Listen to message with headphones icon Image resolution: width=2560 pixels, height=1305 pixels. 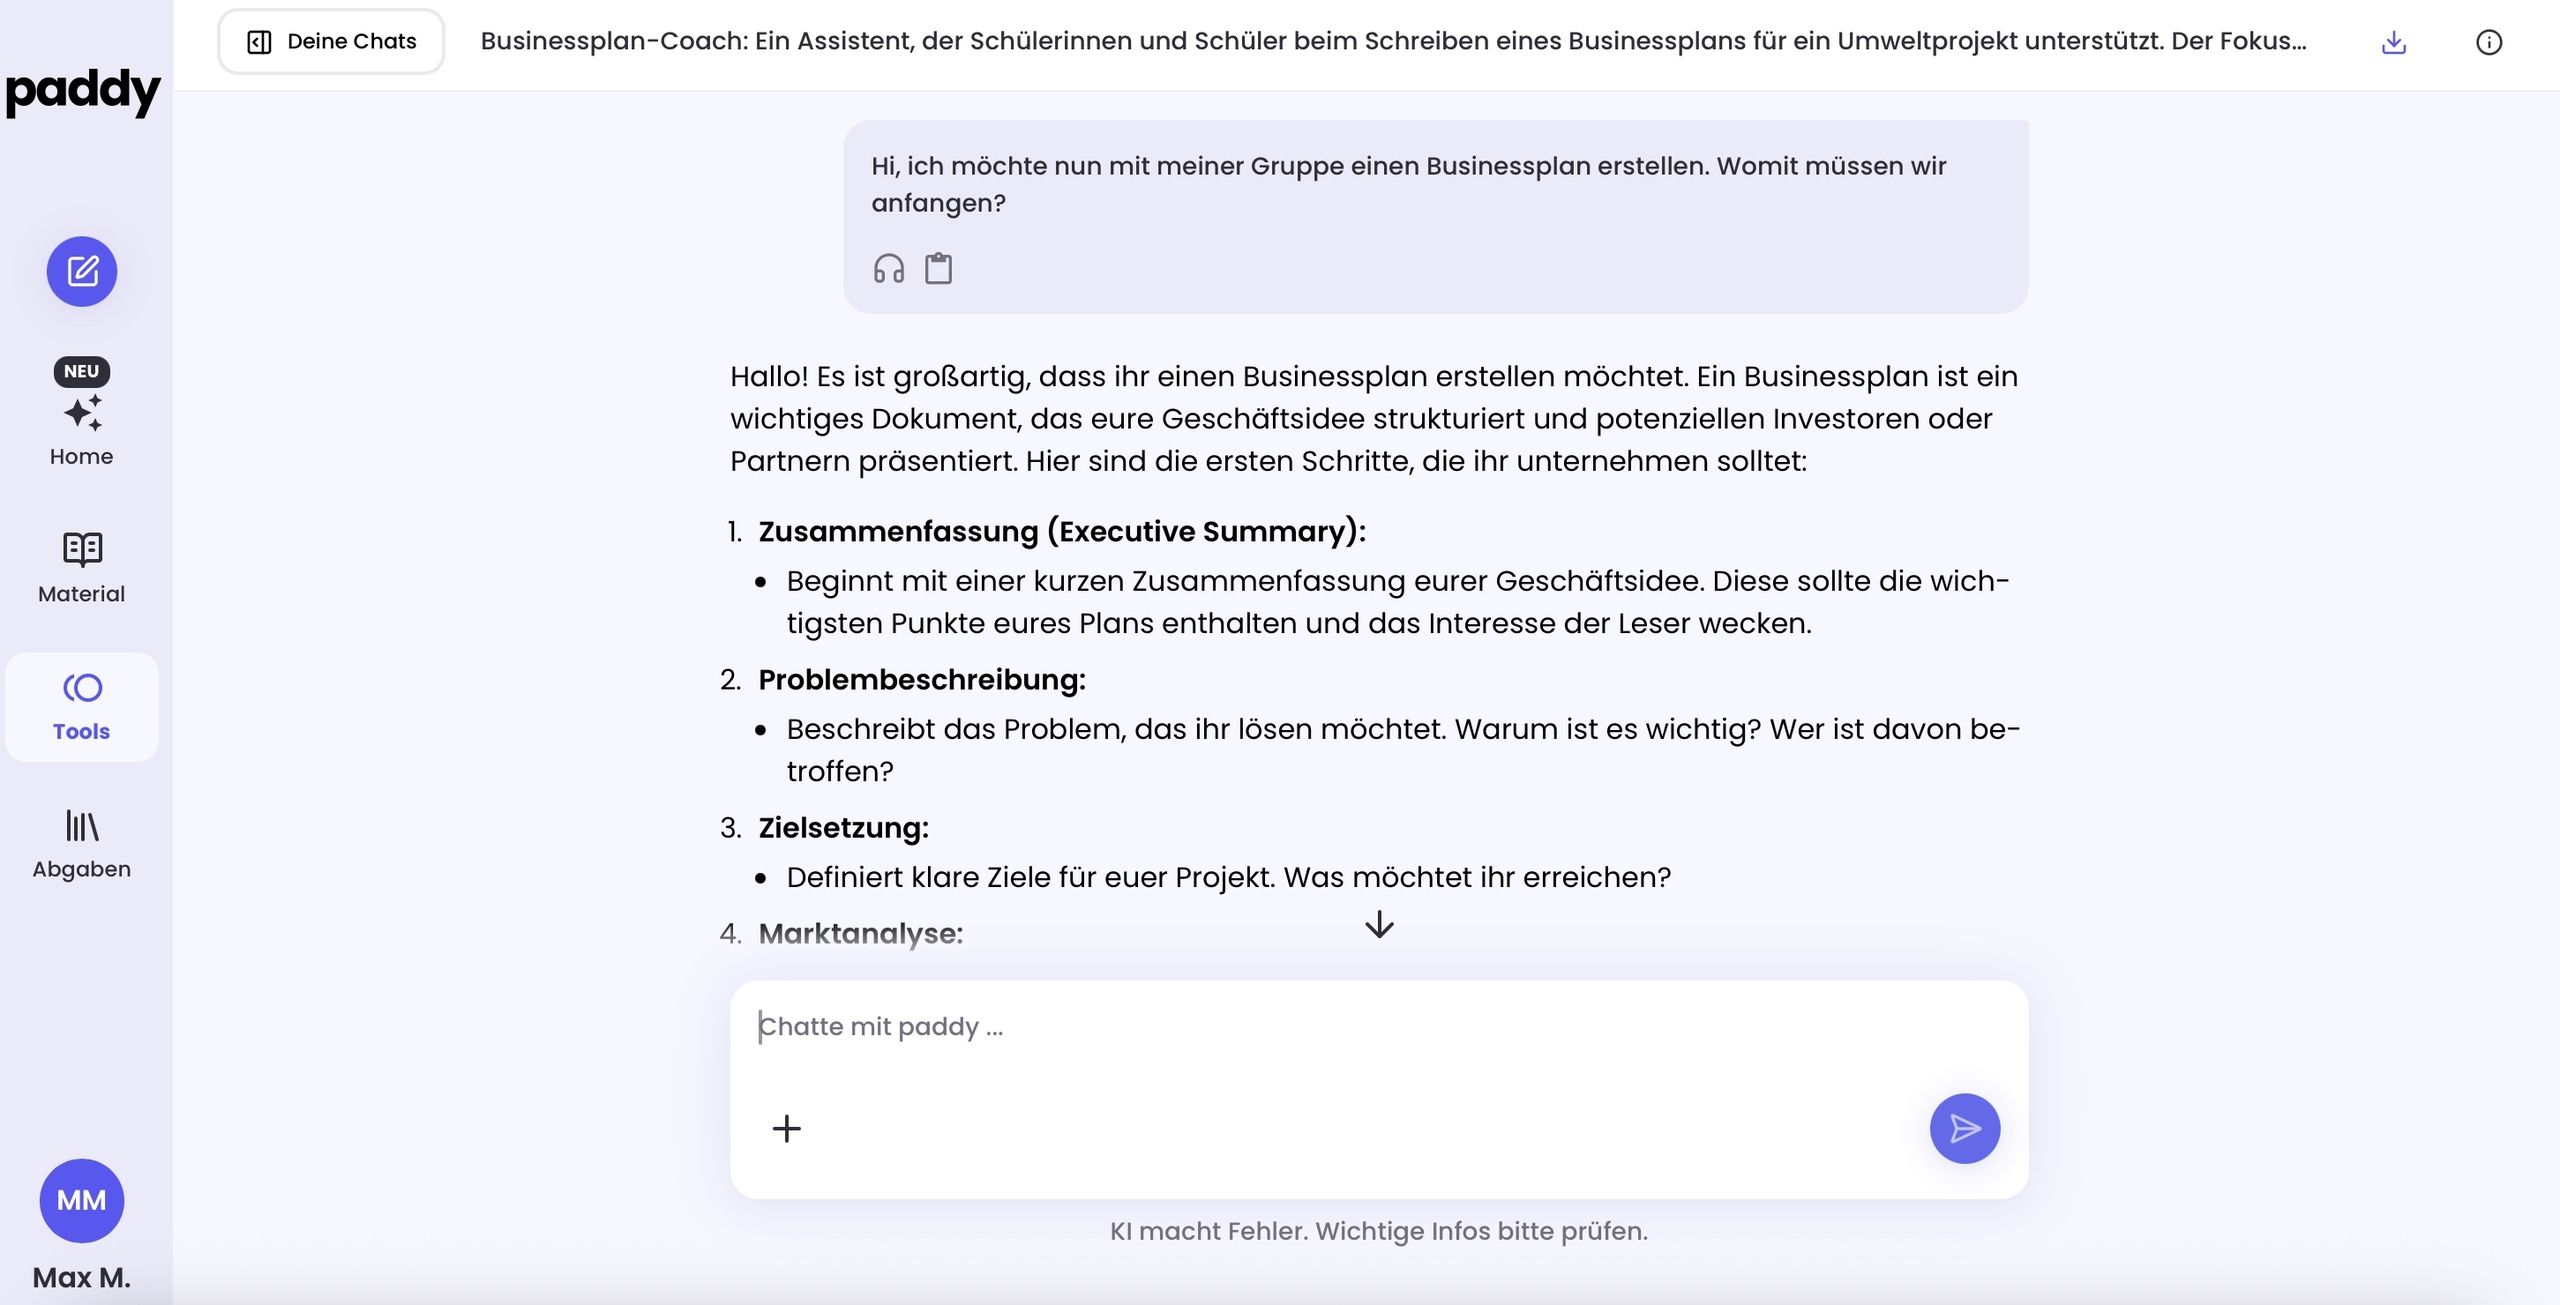[888, 269]
